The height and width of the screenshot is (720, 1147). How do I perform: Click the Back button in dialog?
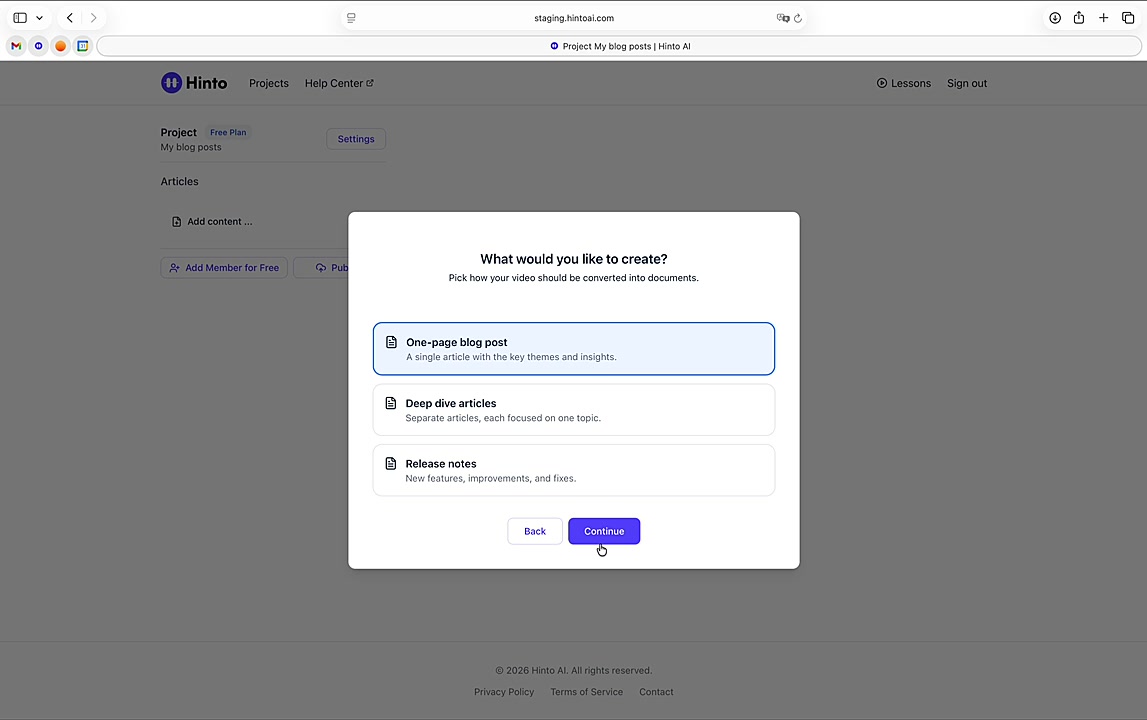535,531
